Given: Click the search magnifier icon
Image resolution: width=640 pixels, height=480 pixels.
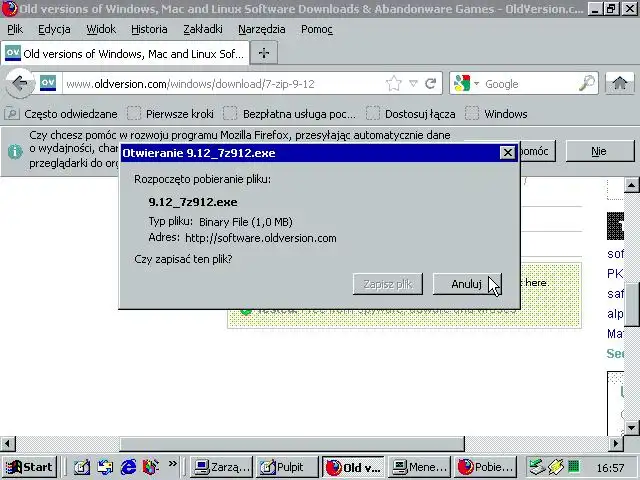Looking at the screenshot, I should pos(587,83).
